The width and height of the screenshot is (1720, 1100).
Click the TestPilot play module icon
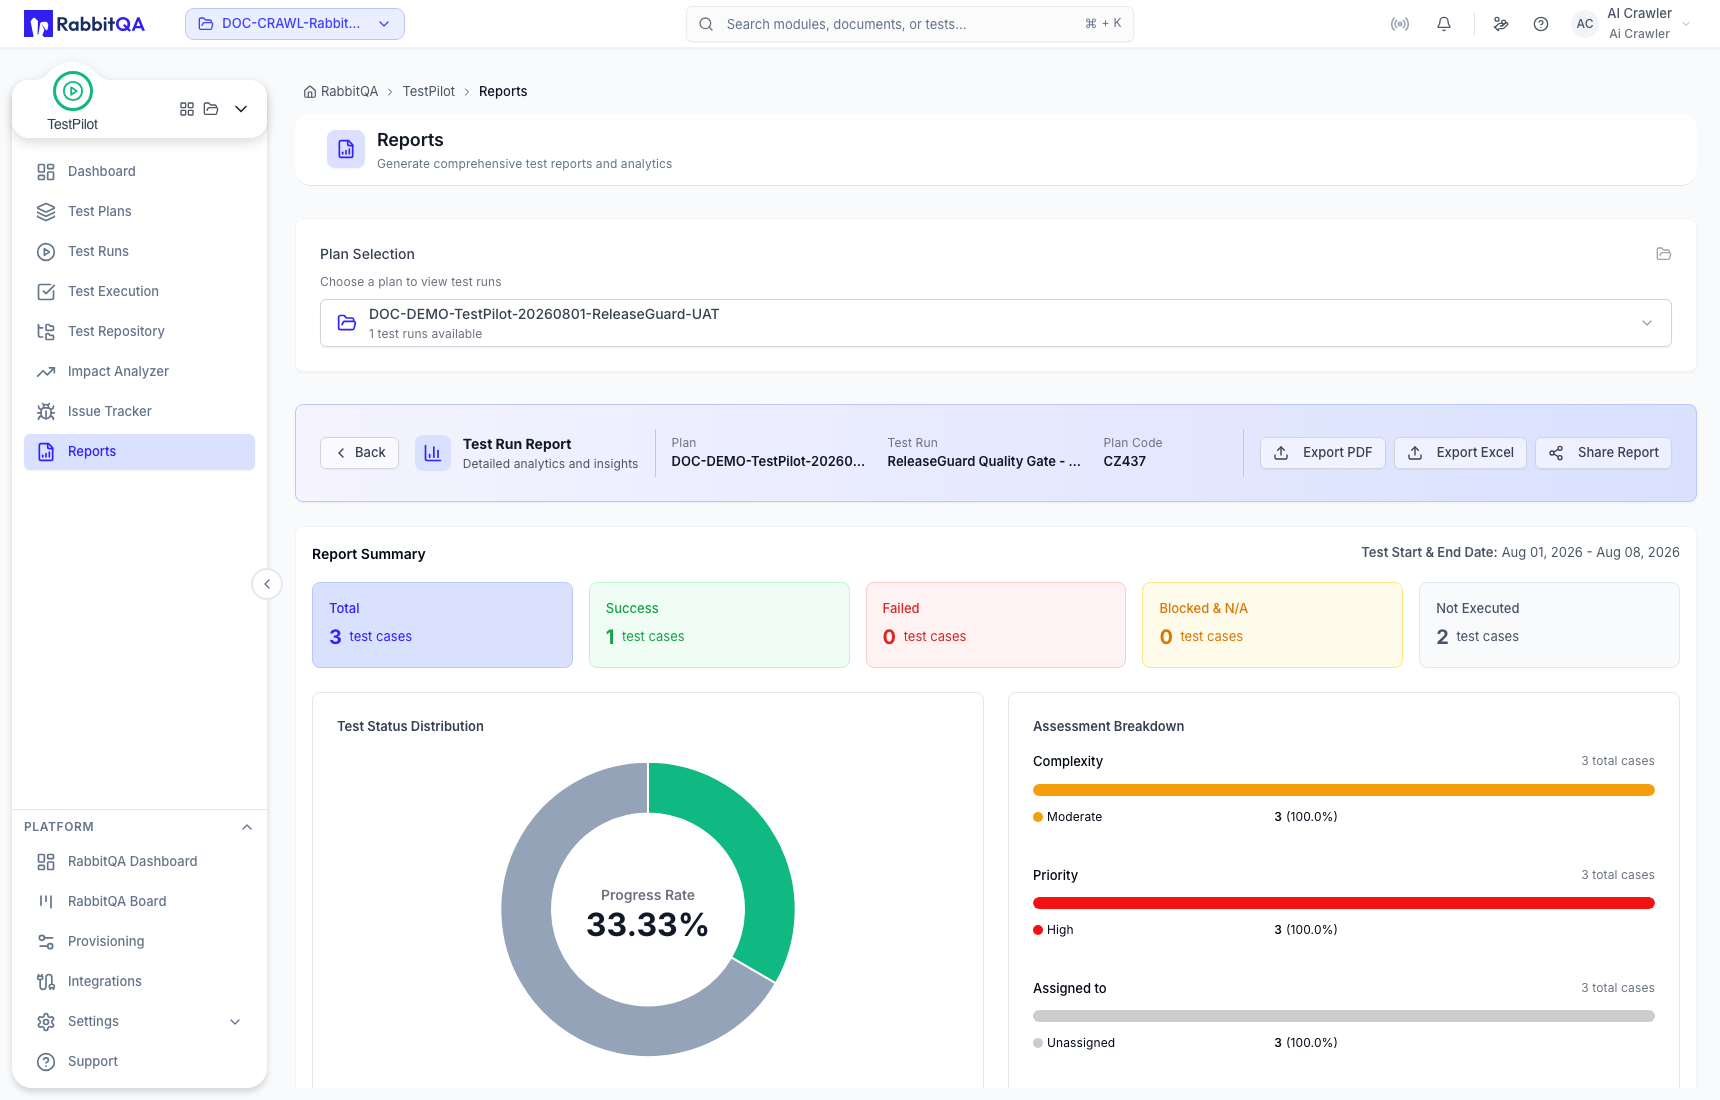pyautogui.click(x=73, y=91)
